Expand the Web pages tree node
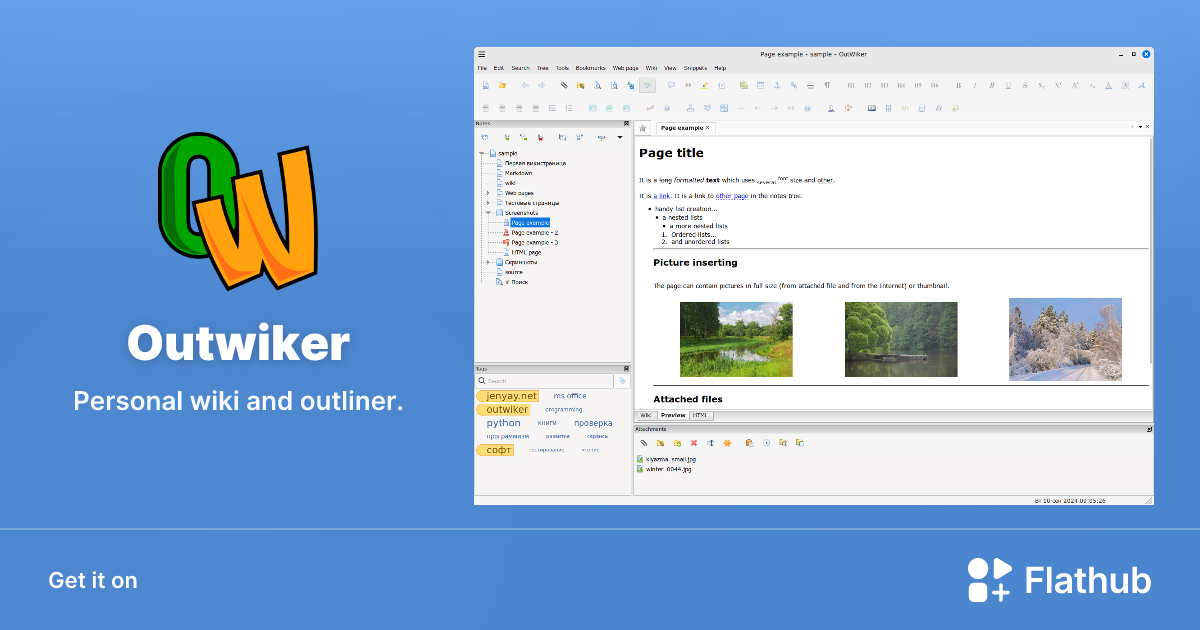This screenshot has width=1200, height=630. coord(487,193)
